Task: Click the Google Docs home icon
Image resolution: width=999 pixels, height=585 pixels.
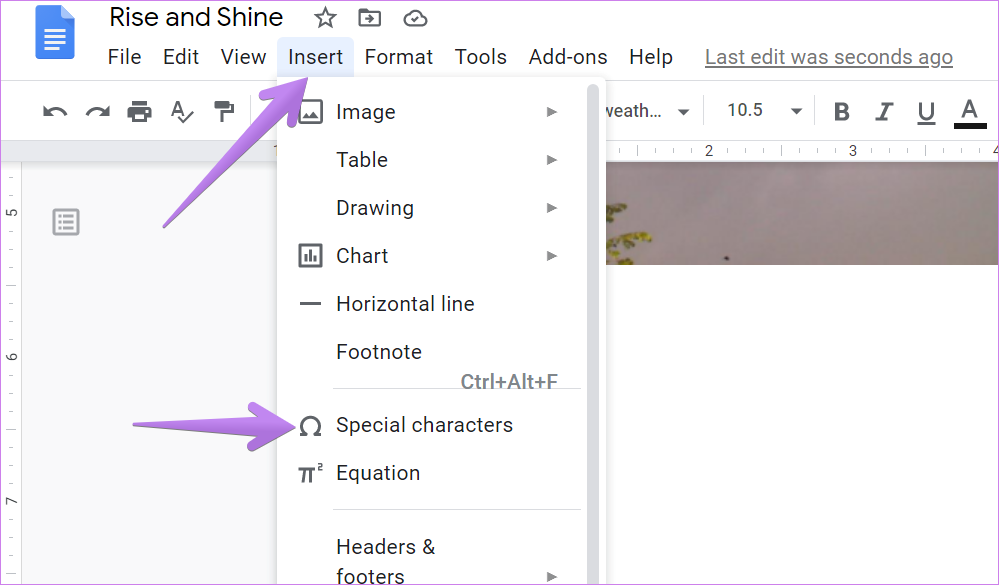Action: pyautogui.click(x=54, y=33)
